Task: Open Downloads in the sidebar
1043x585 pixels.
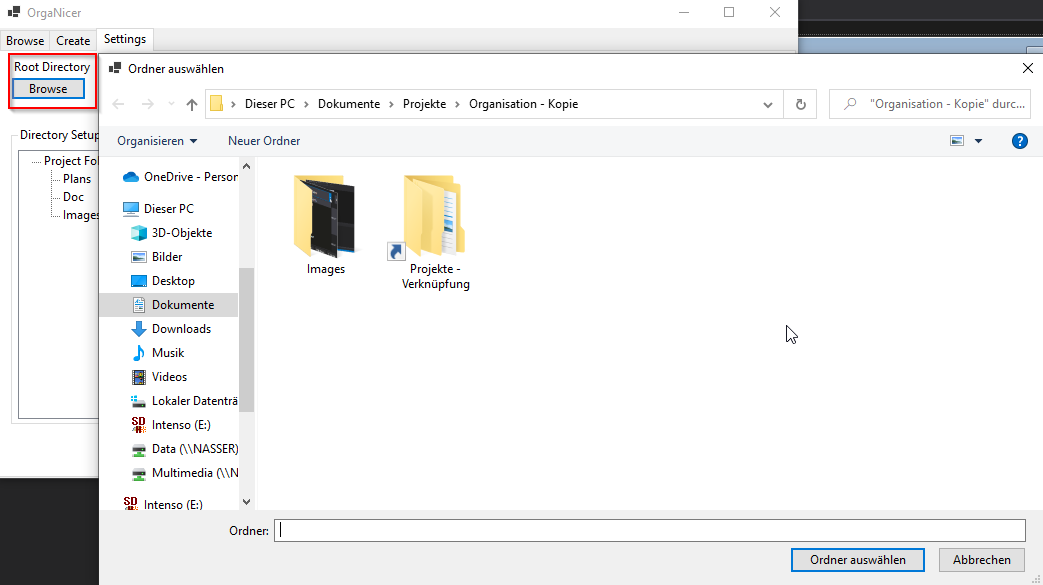Action: click(171, 329)
